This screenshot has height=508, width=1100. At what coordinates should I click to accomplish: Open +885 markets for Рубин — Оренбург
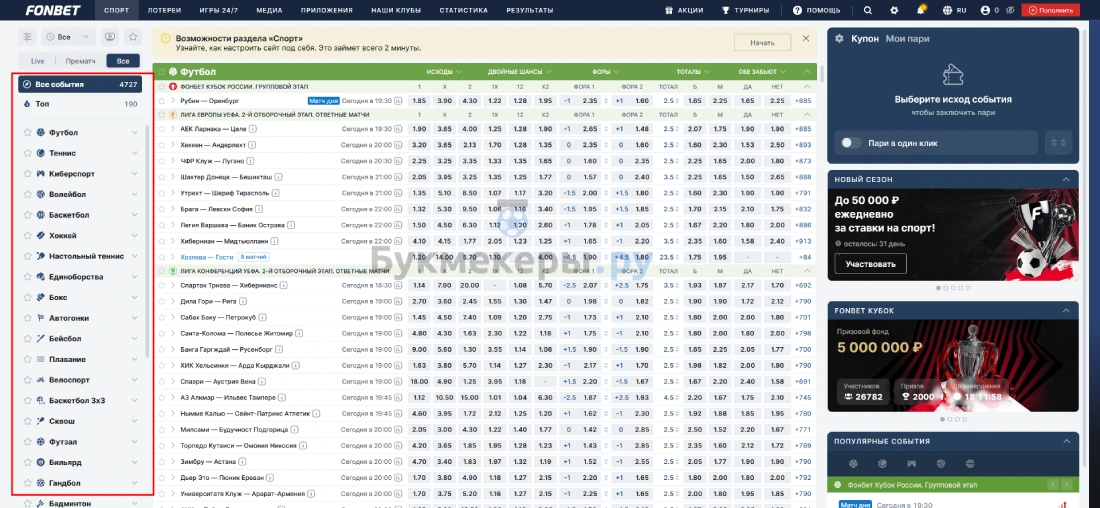pyautogui.click(x=803, y=100)
